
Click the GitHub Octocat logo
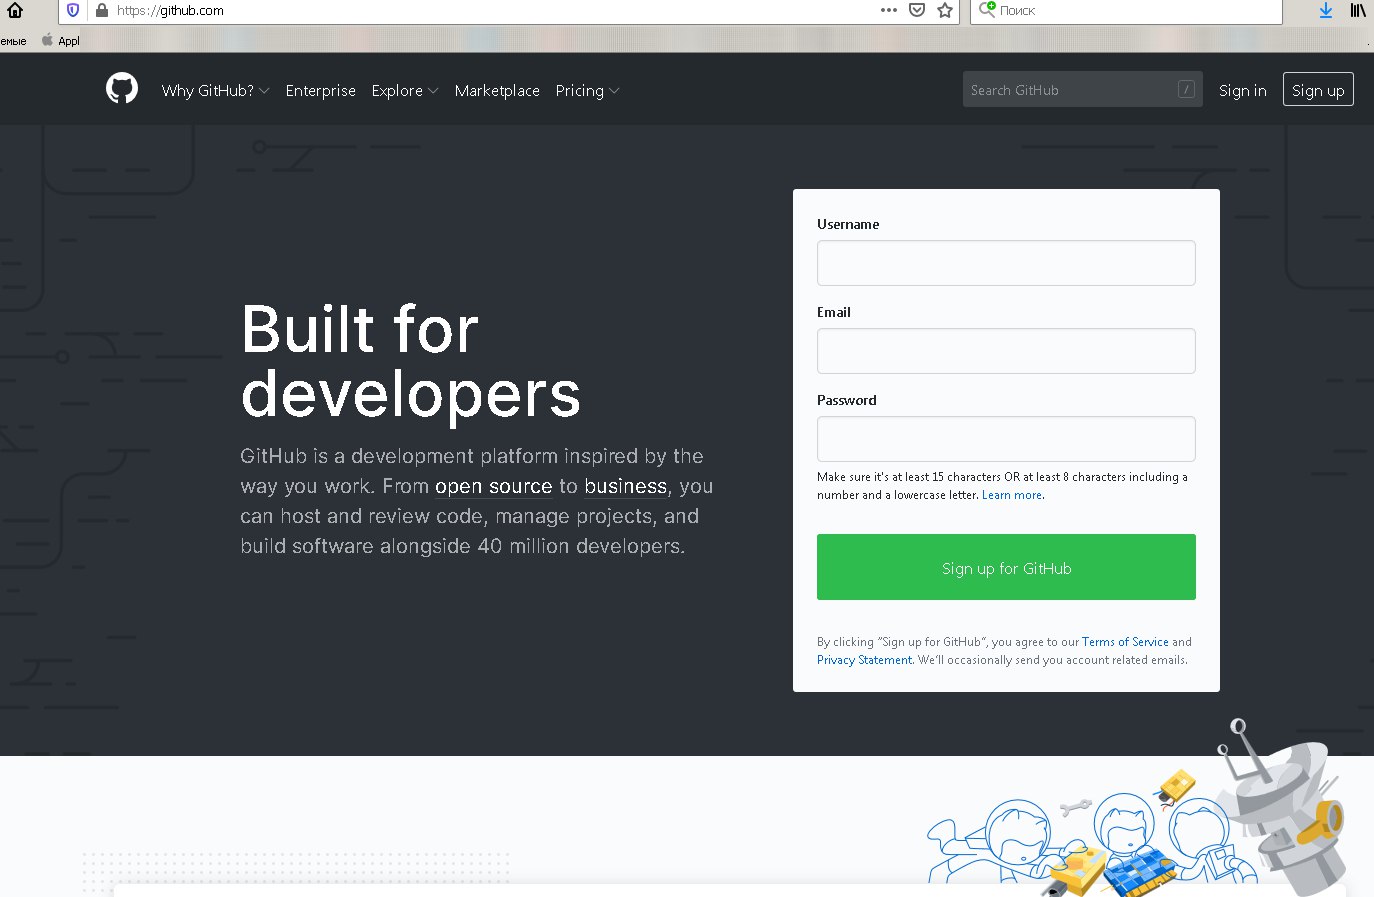click(x=122, y=89)
